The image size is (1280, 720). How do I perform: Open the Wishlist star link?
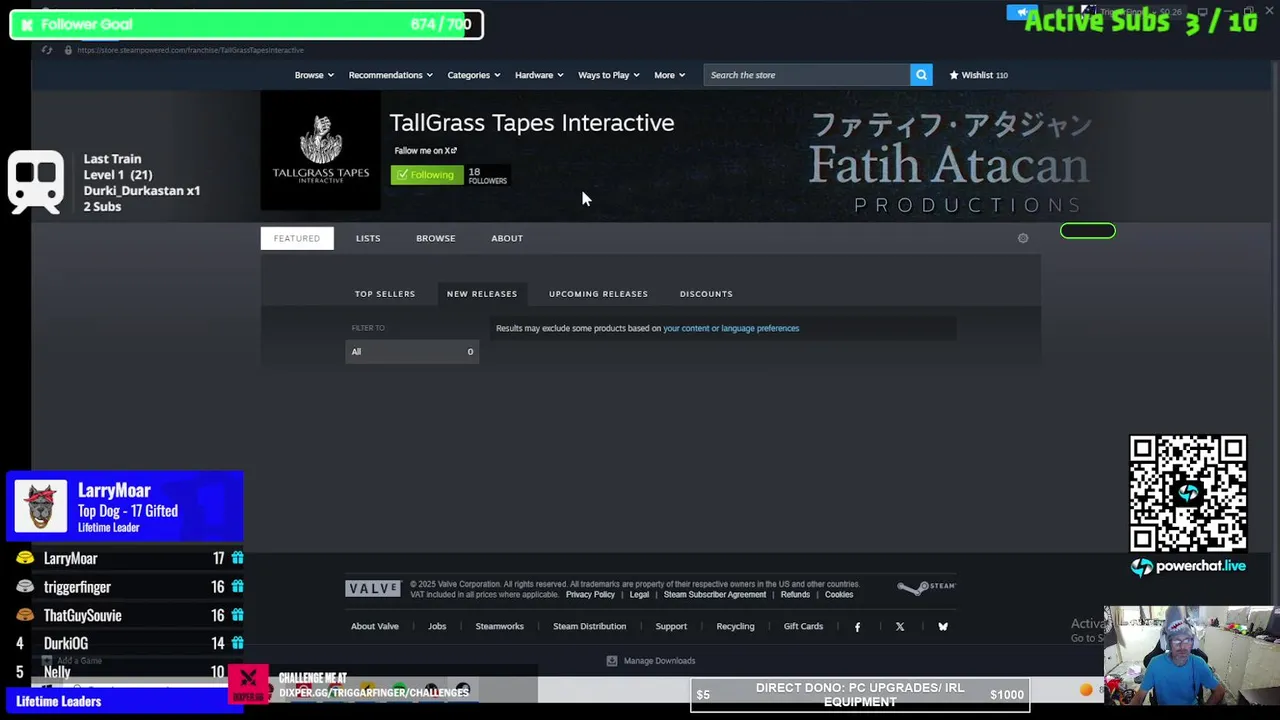point(978,75)
